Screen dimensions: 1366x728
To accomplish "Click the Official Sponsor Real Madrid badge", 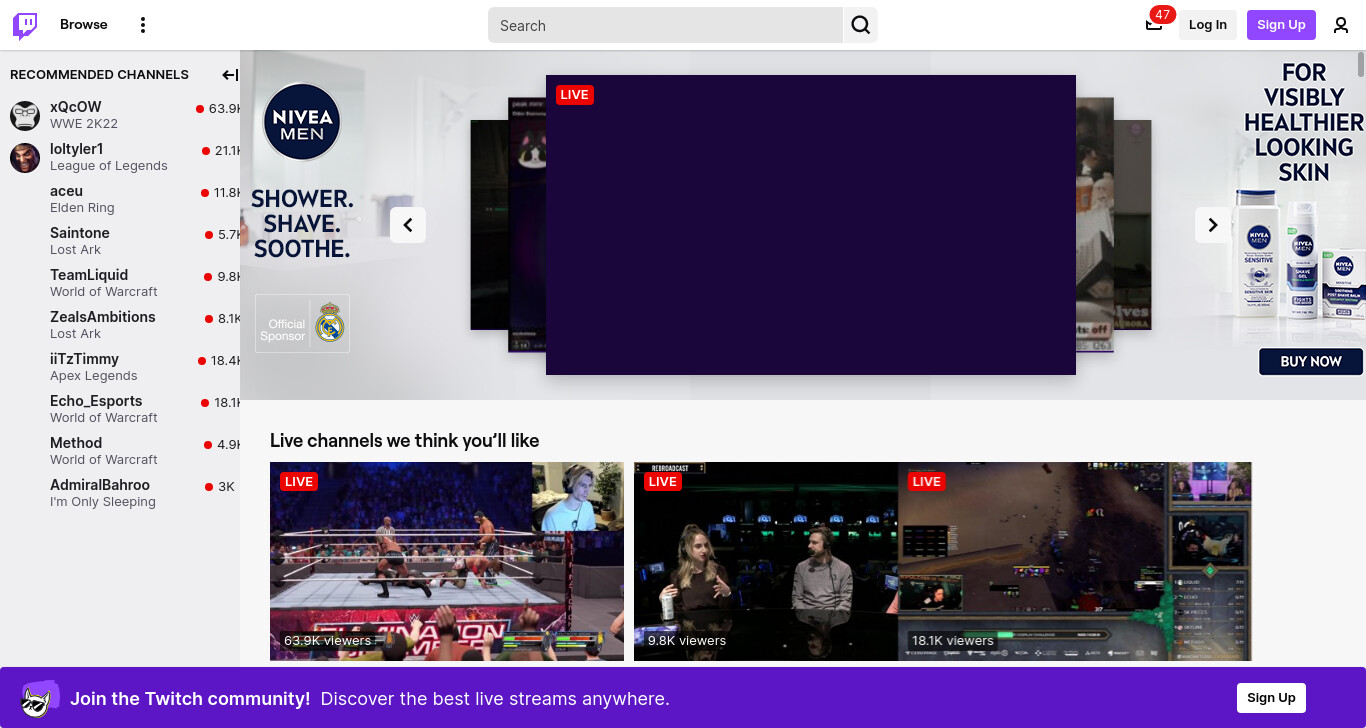I will [302, 323].
